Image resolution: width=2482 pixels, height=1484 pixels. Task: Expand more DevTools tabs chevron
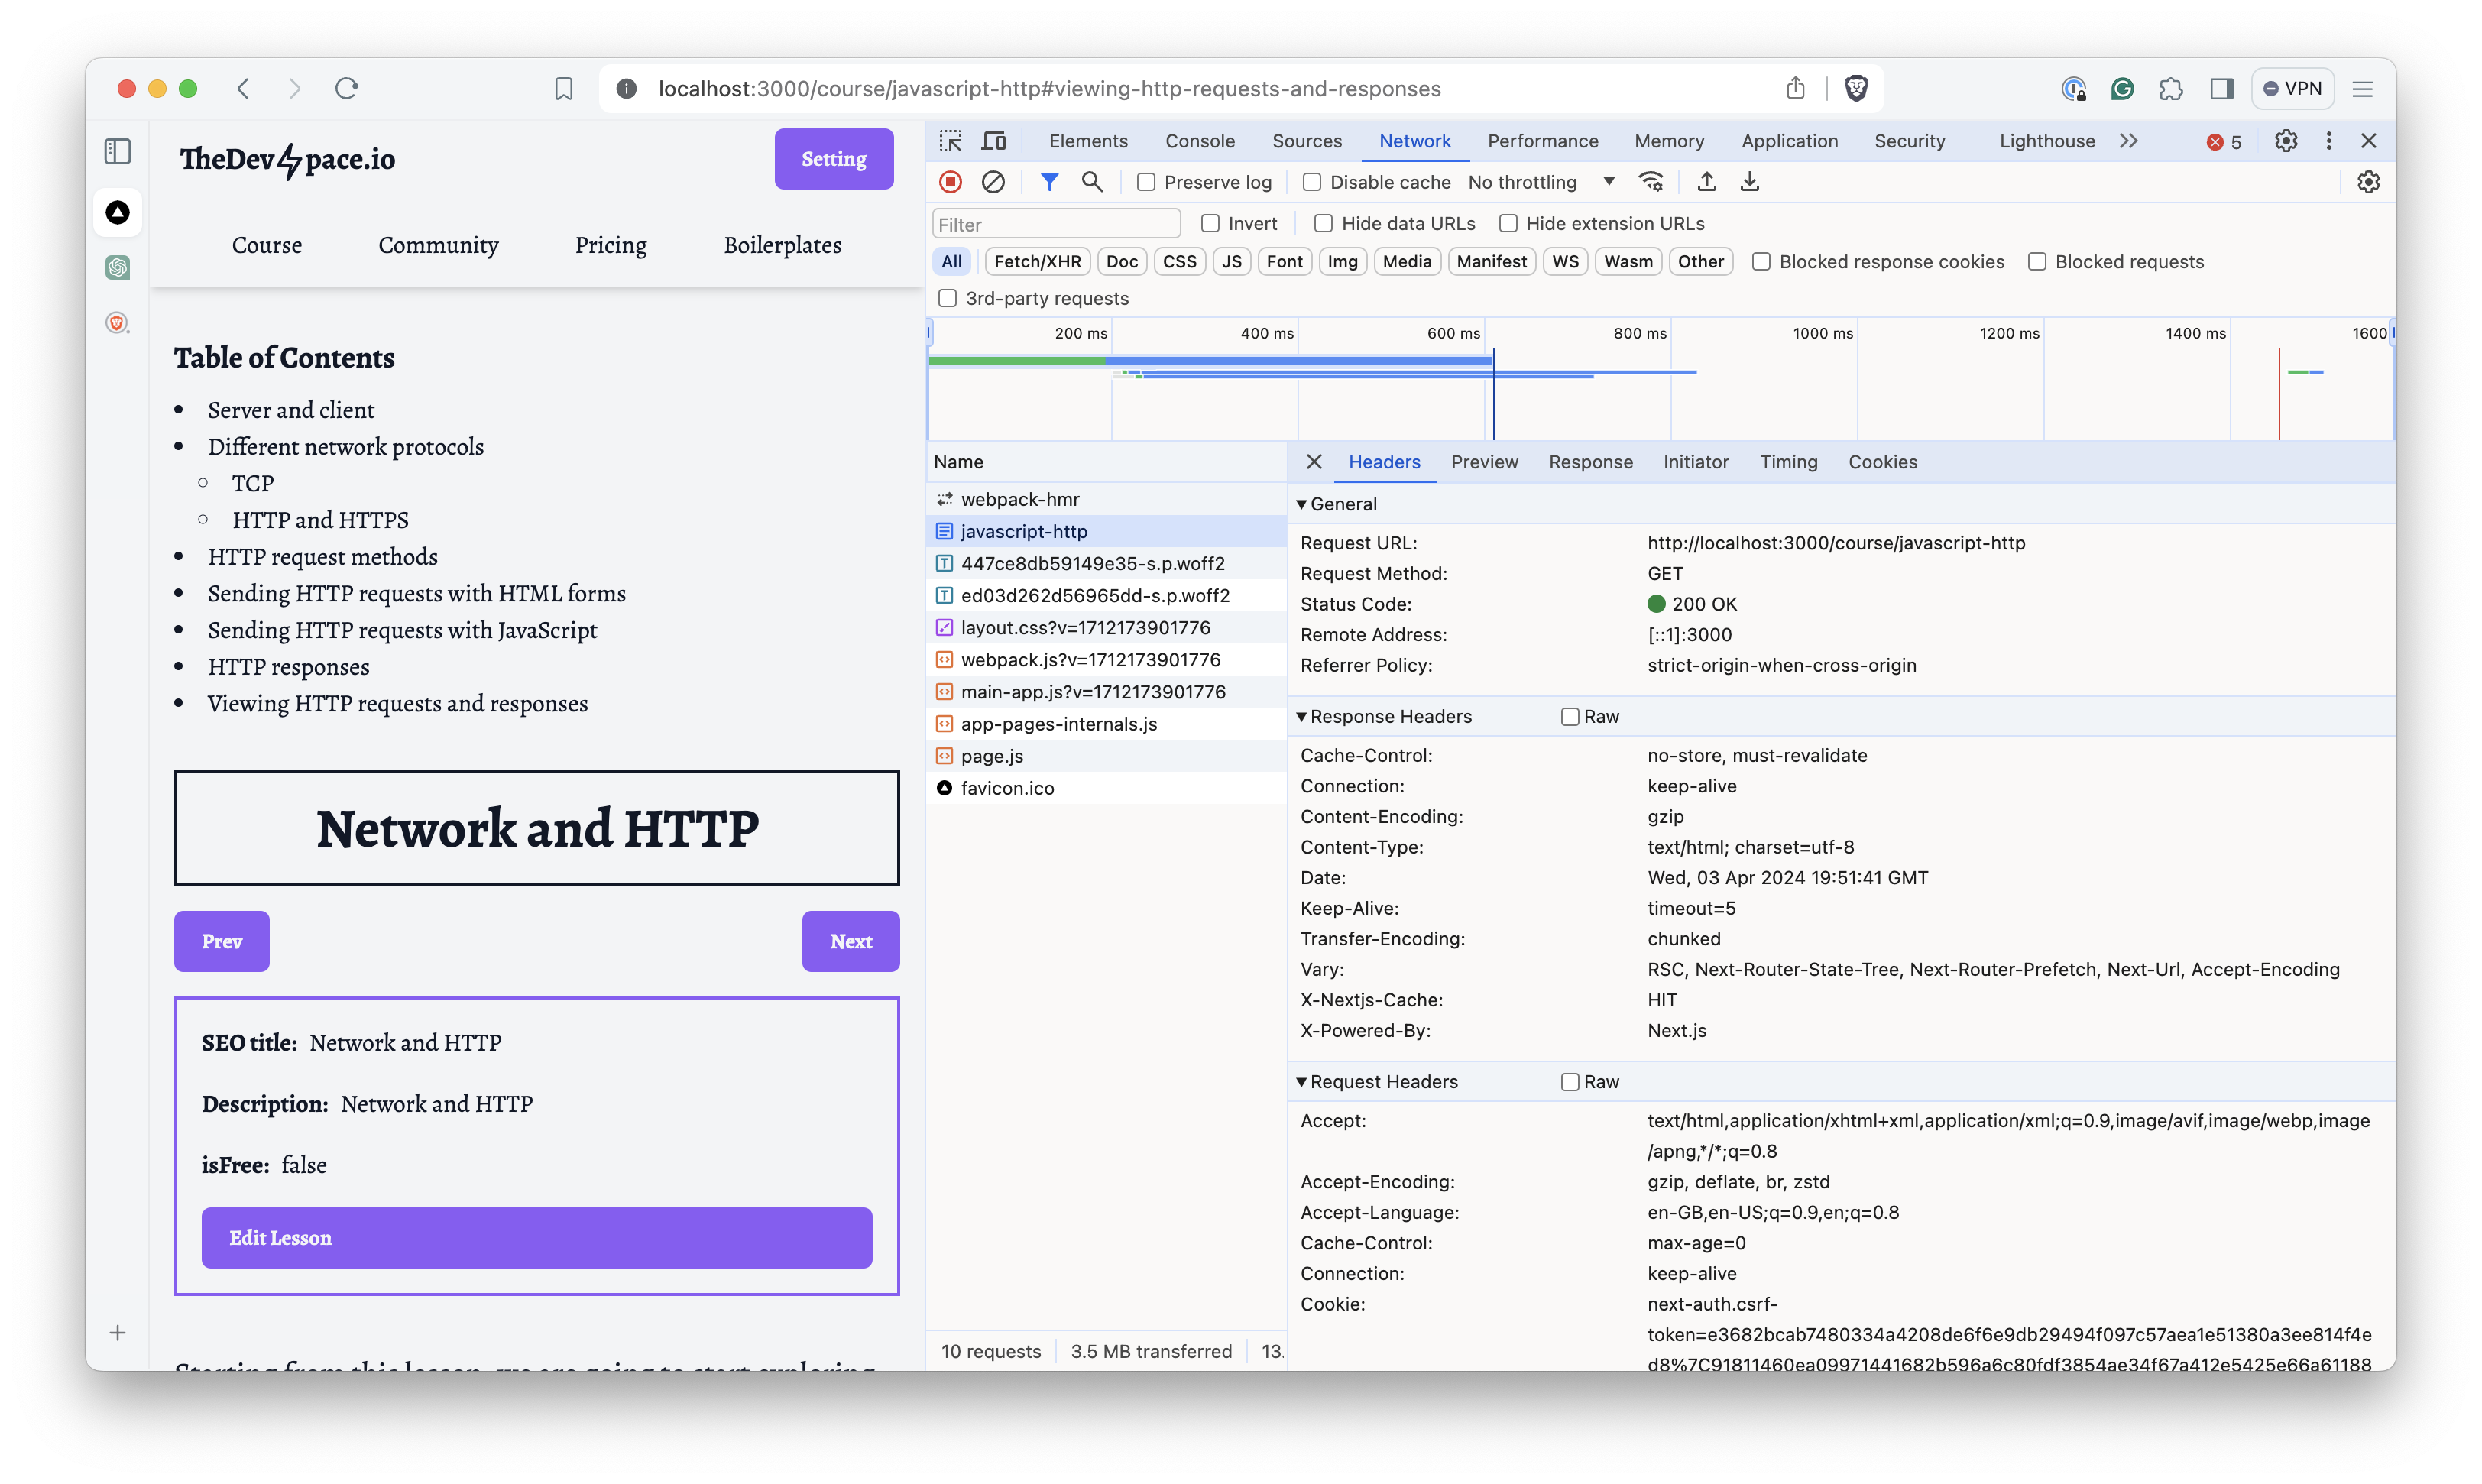pyautogui.click(x=2128, y=141)
